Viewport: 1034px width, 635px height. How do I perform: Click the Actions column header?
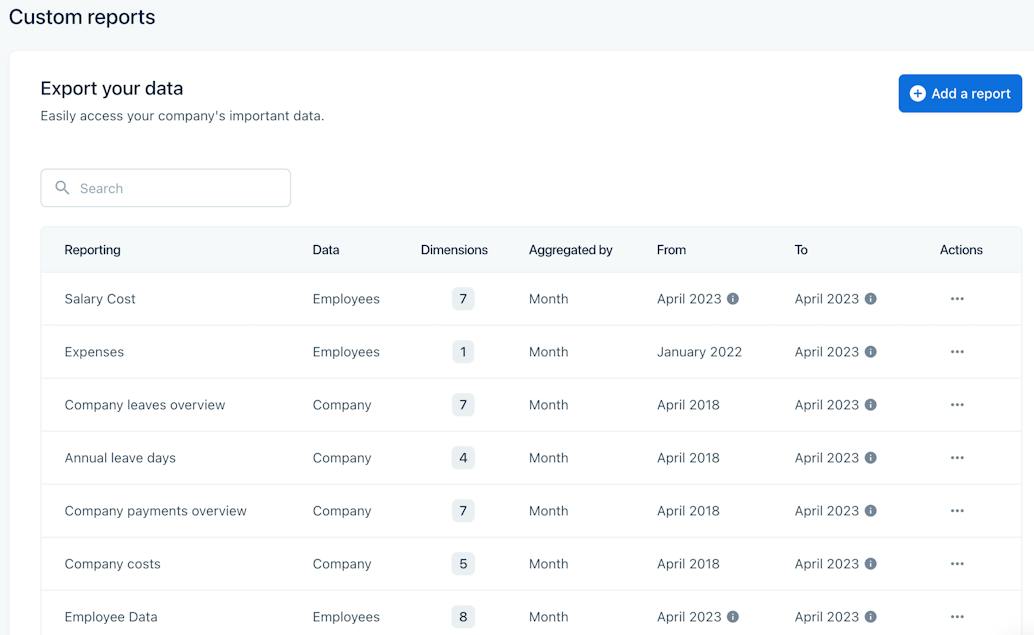click(961, 250)
